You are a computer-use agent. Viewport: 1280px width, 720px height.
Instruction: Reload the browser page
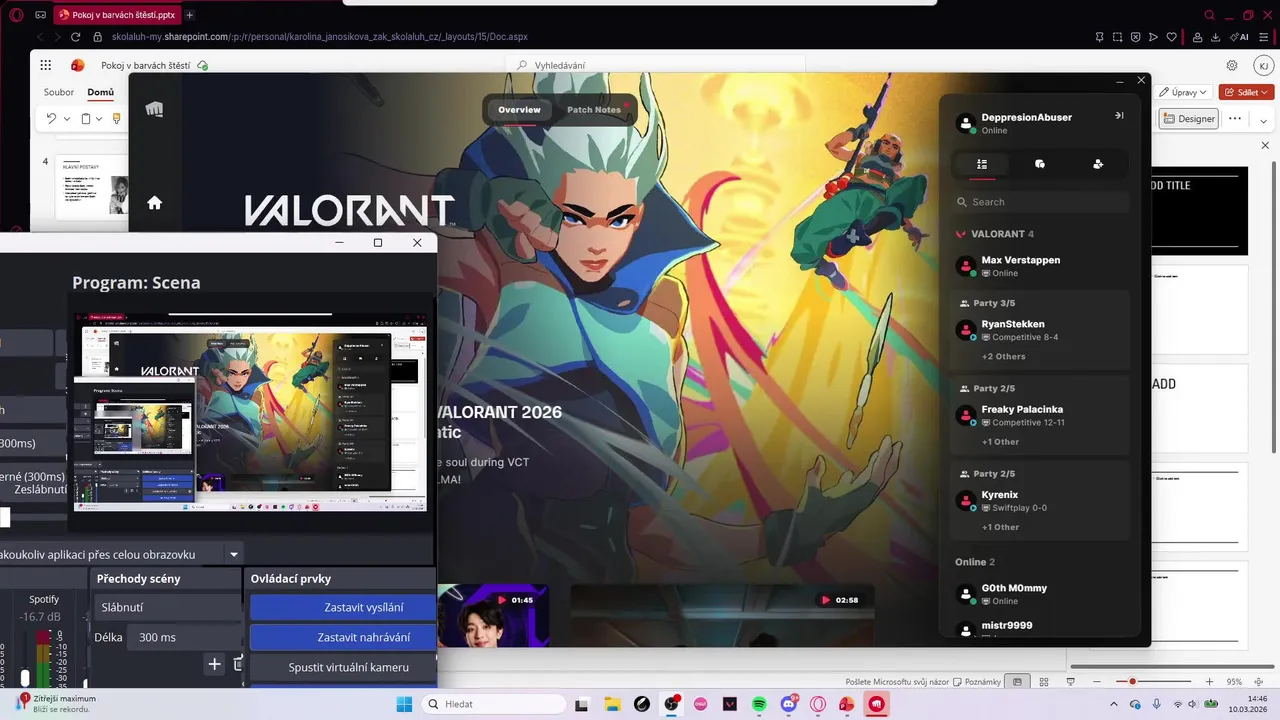75,37
